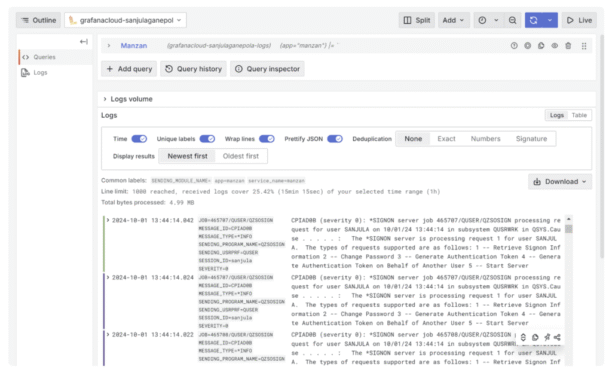Duplicate the Manzan query
The height and width of the screenshot is (369, 612).
click(x=541, y=46)
